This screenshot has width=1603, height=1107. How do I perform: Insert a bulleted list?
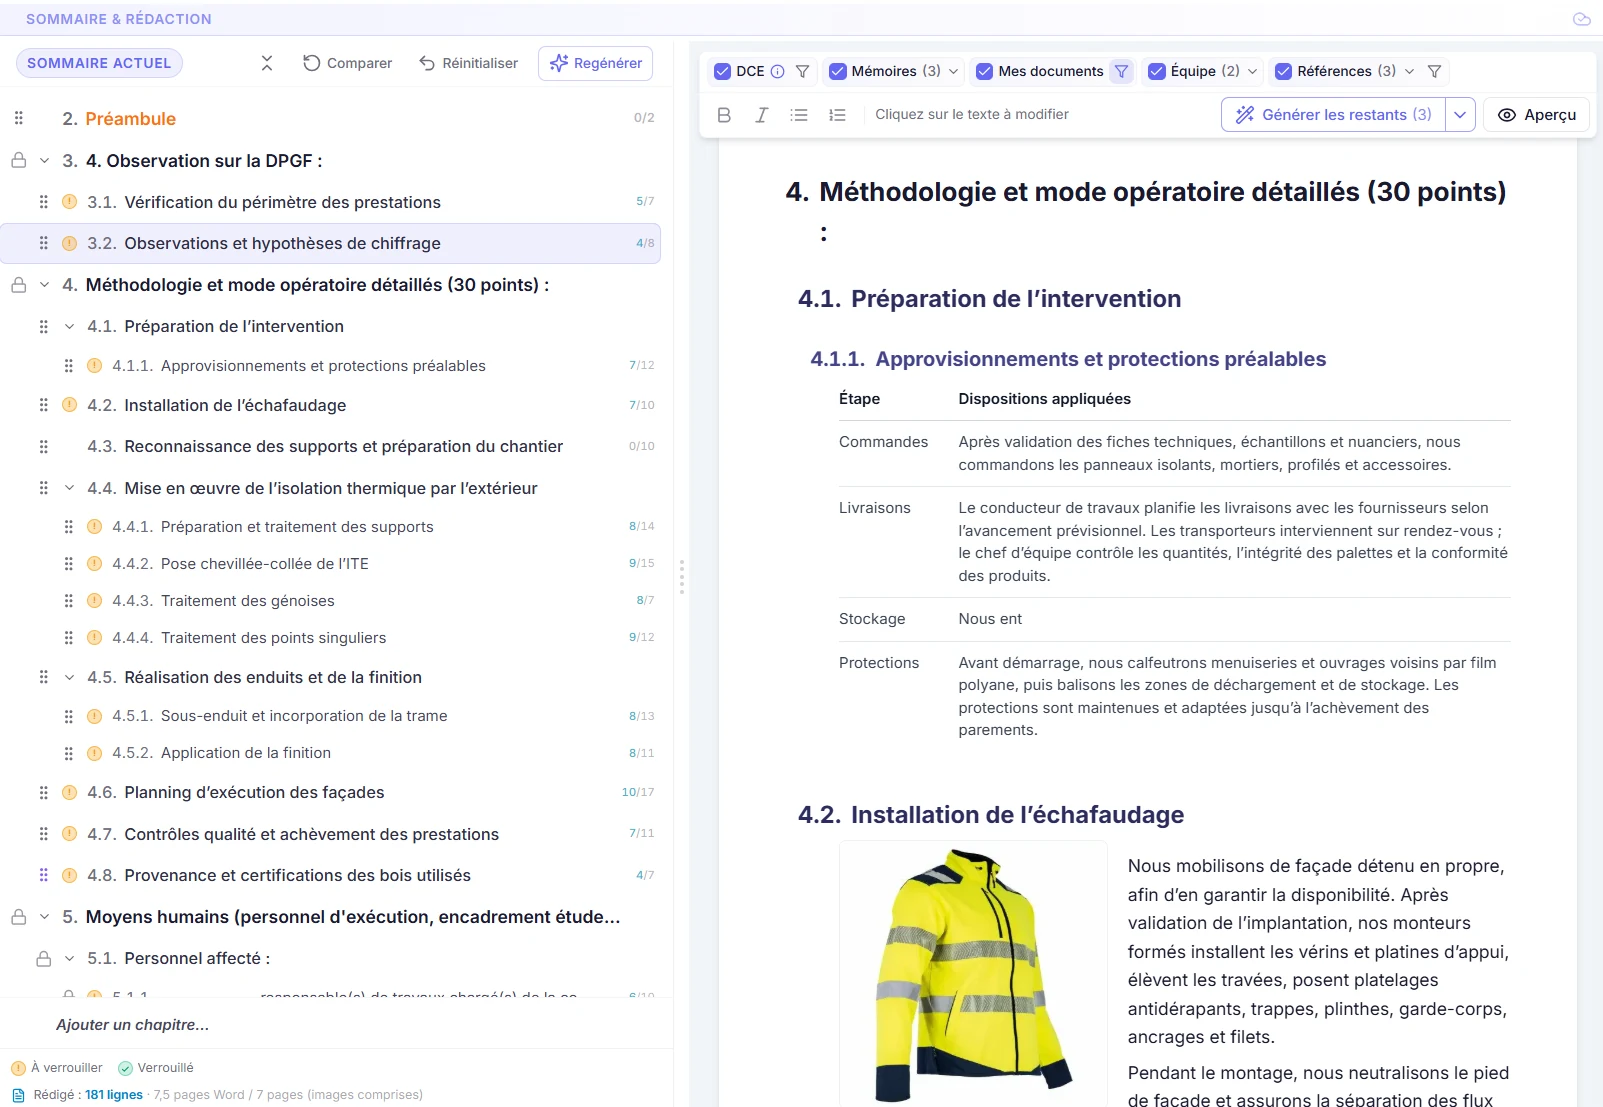click(799, 115)
